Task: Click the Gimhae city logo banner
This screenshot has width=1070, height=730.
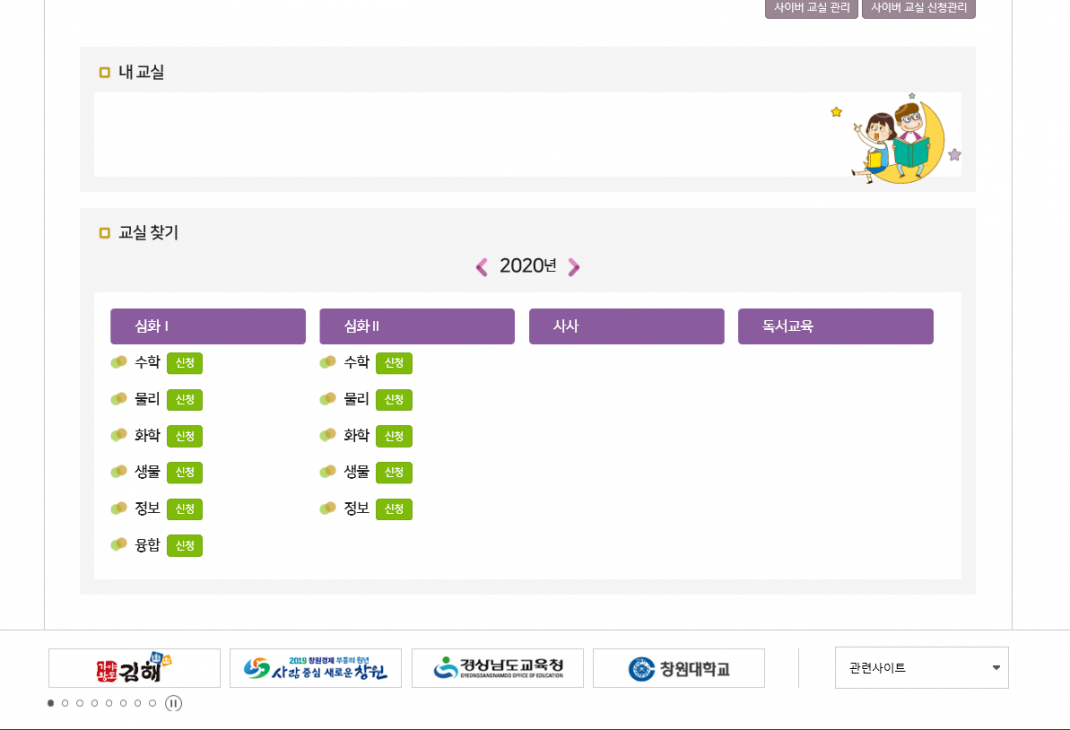Action: point(134,668)
